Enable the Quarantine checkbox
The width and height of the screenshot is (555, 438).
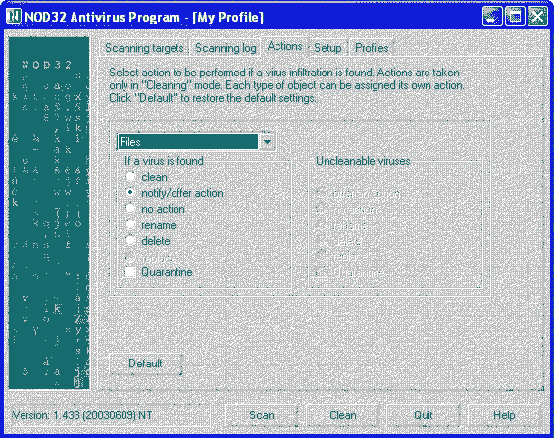(x=130, y=272)
